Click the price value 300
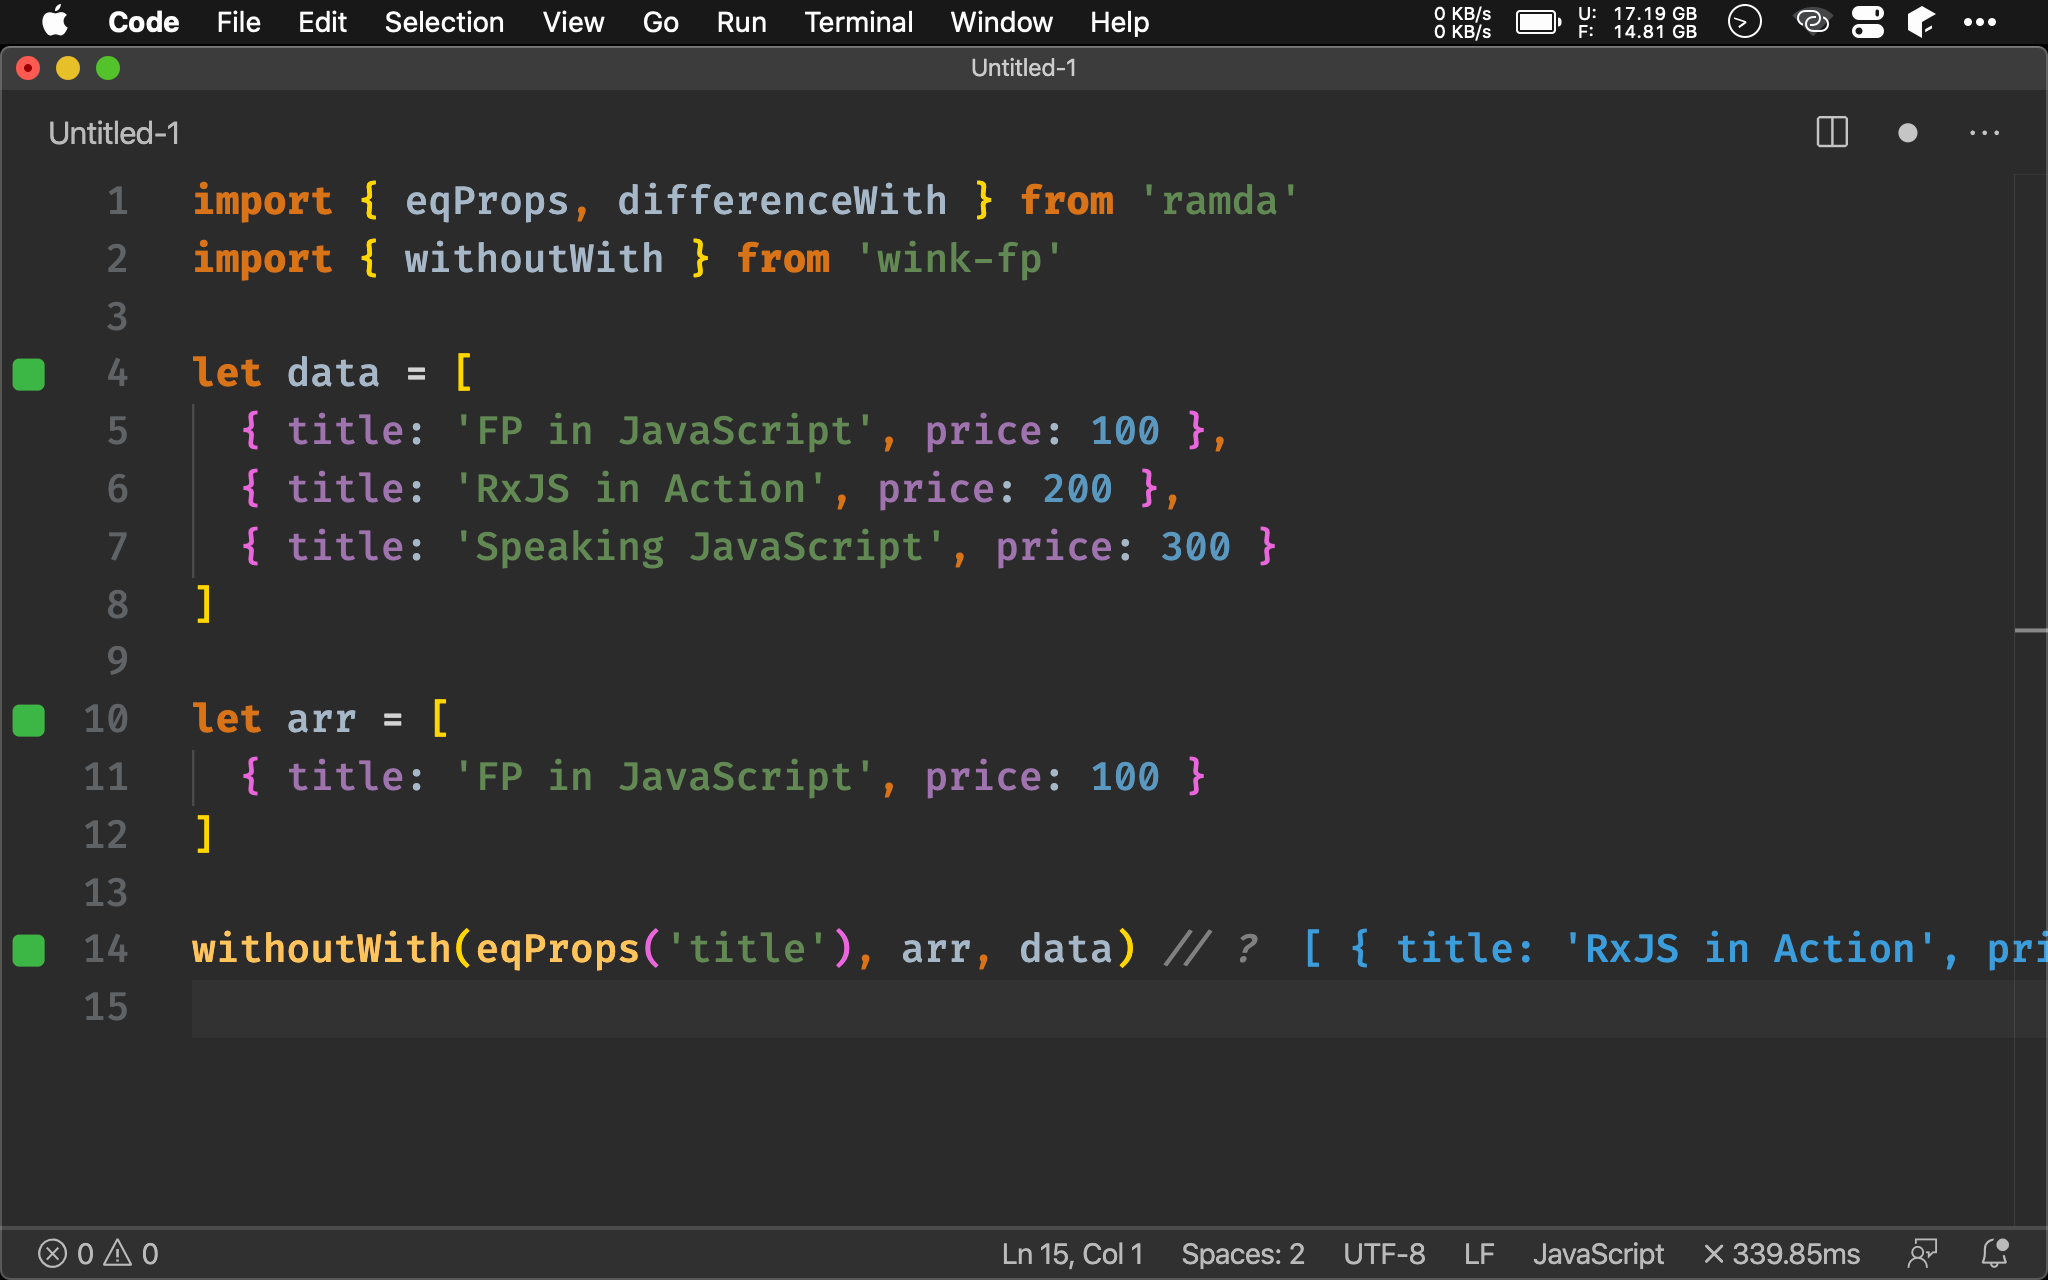 1195,547
